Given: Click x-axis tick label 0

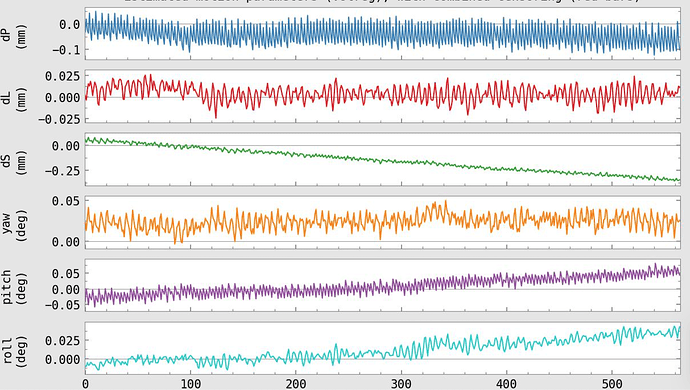Looking at the screenshot, I should point(85,384).
